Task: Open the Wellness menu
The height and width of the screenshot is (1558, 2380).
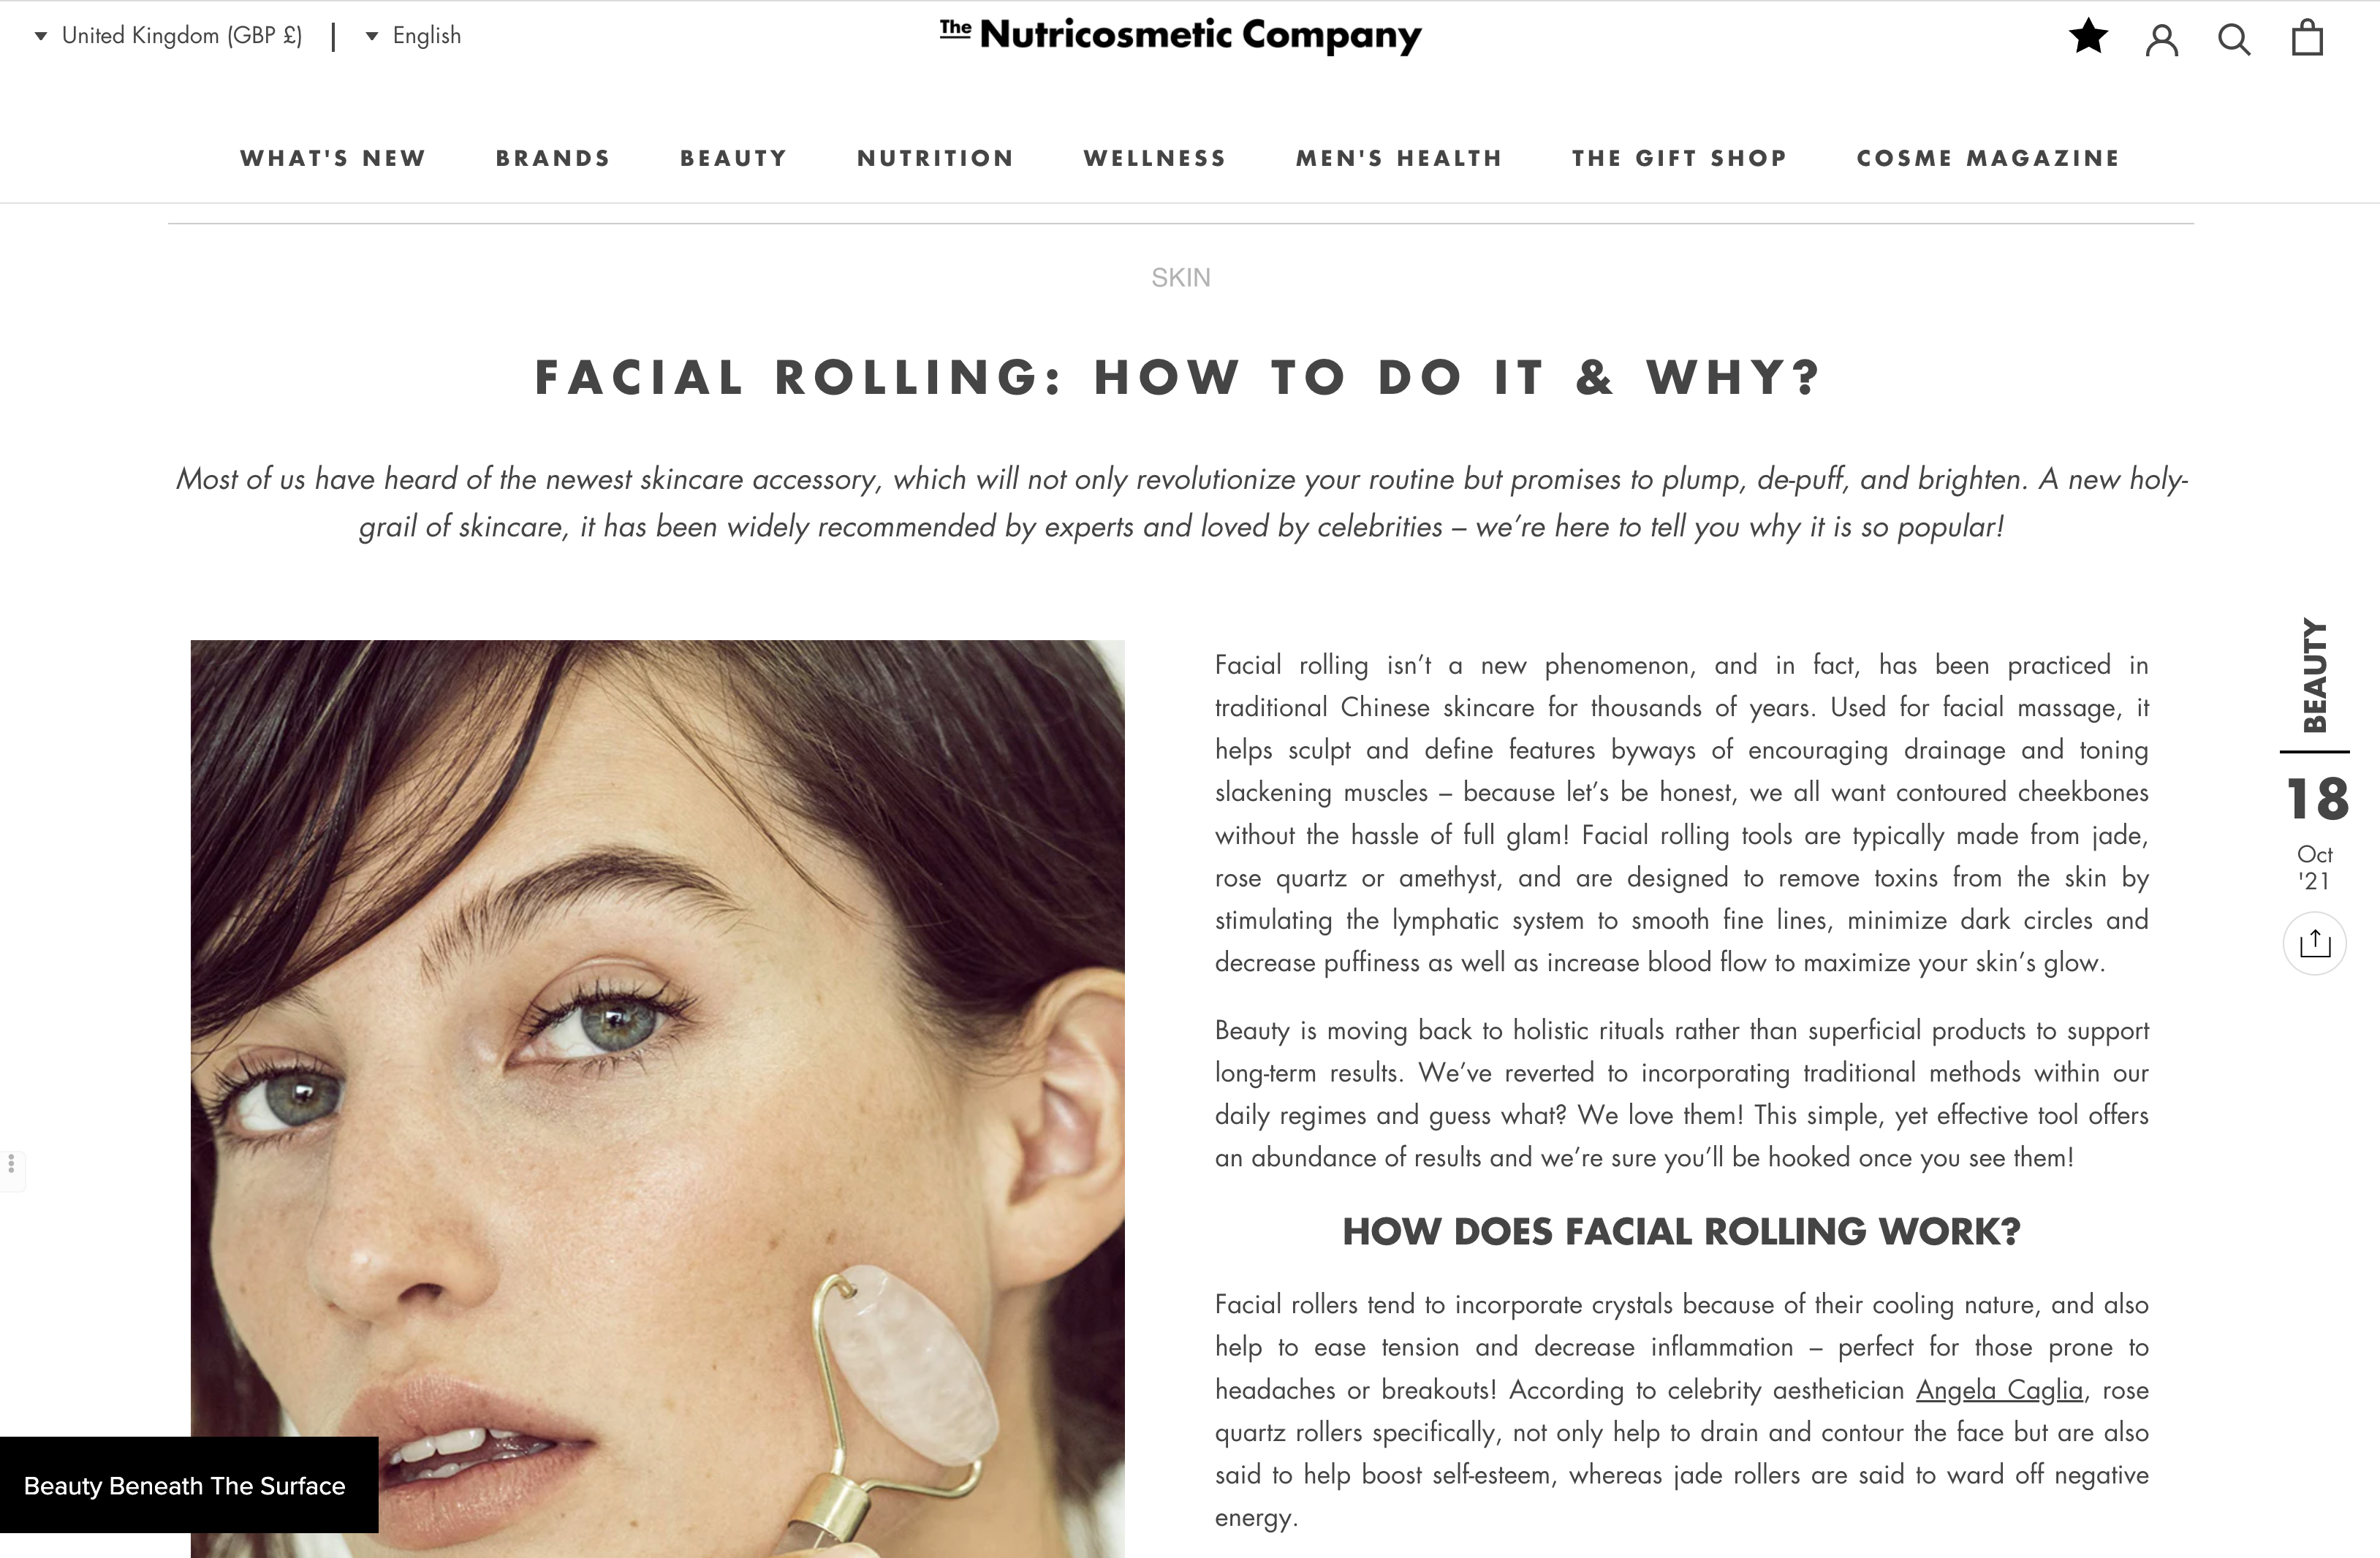Action: (x=1155, y=158)
